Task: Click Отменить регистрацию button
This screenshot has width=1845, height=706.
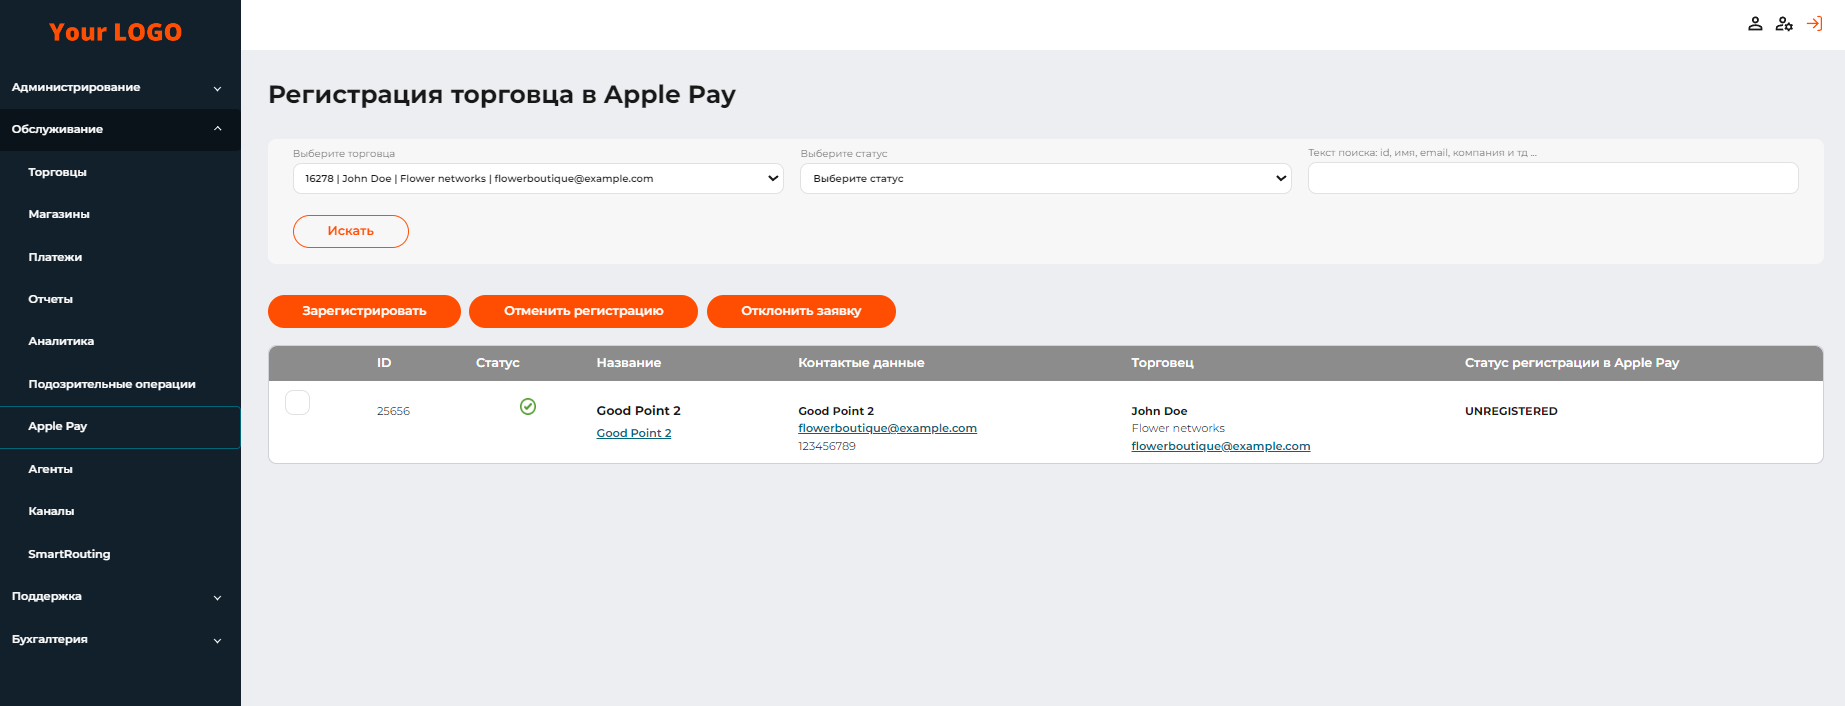Action: [583, 311]
